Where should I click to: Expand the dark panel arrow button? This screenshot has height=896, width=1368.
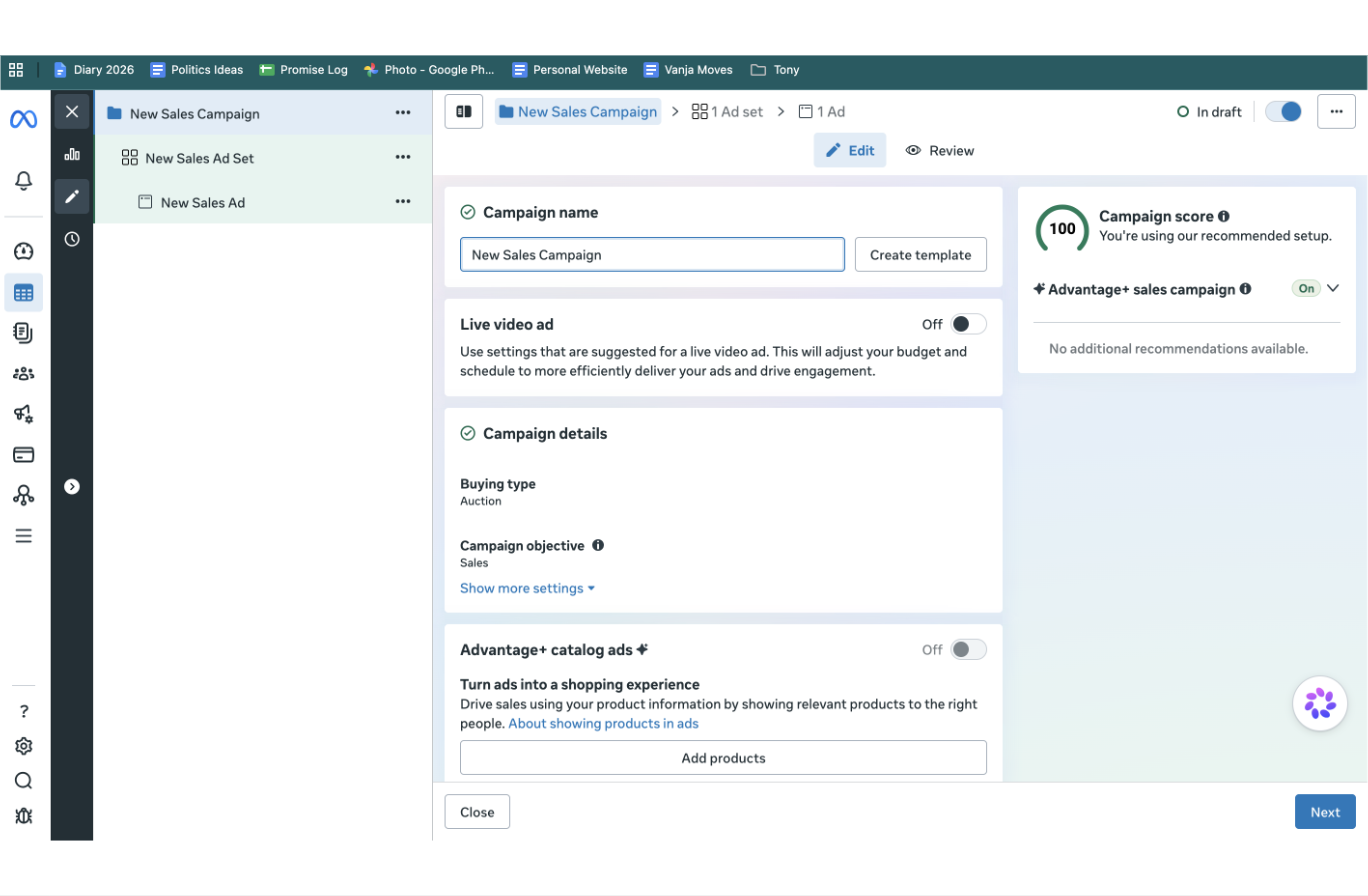[72, 487]
